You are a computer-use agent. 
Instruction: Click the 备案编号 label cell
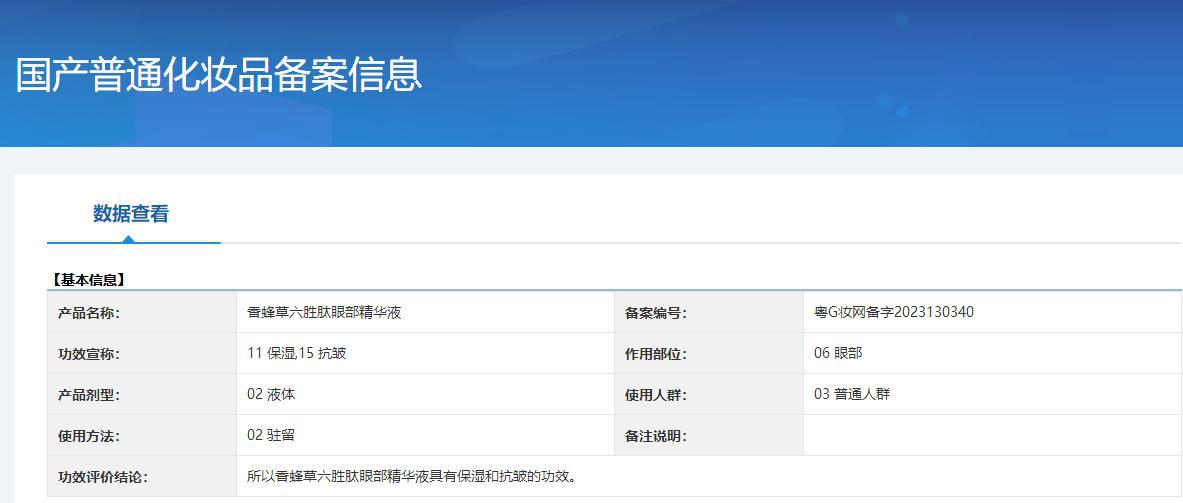click(x=709, y=313)
